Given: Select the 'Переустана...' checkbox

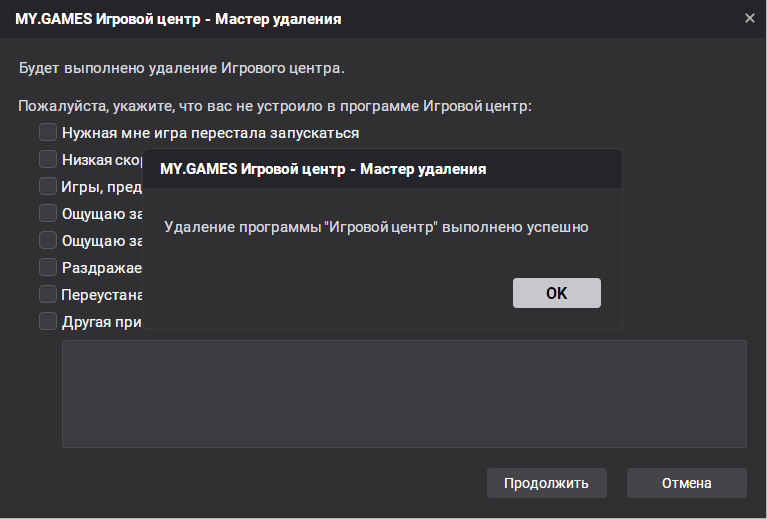Looking at the screenshot, I should point(48,294).
